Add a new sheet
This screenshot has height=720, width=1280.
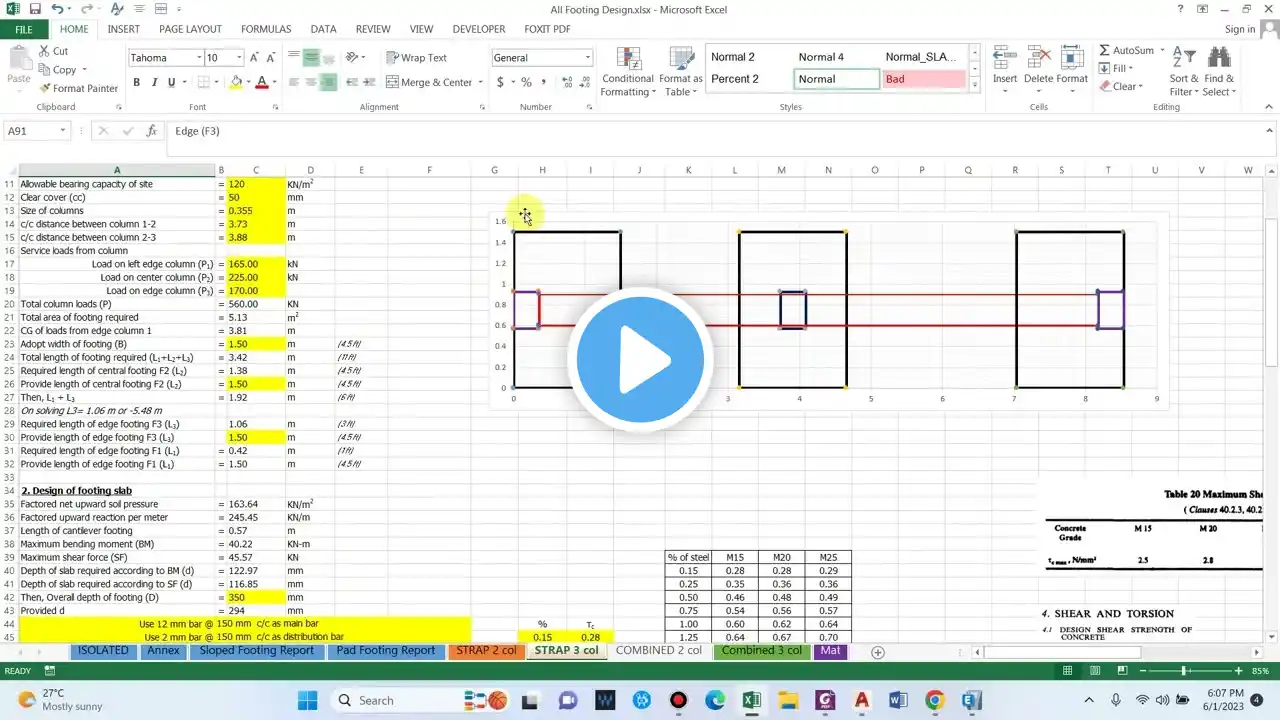[878, 652]
